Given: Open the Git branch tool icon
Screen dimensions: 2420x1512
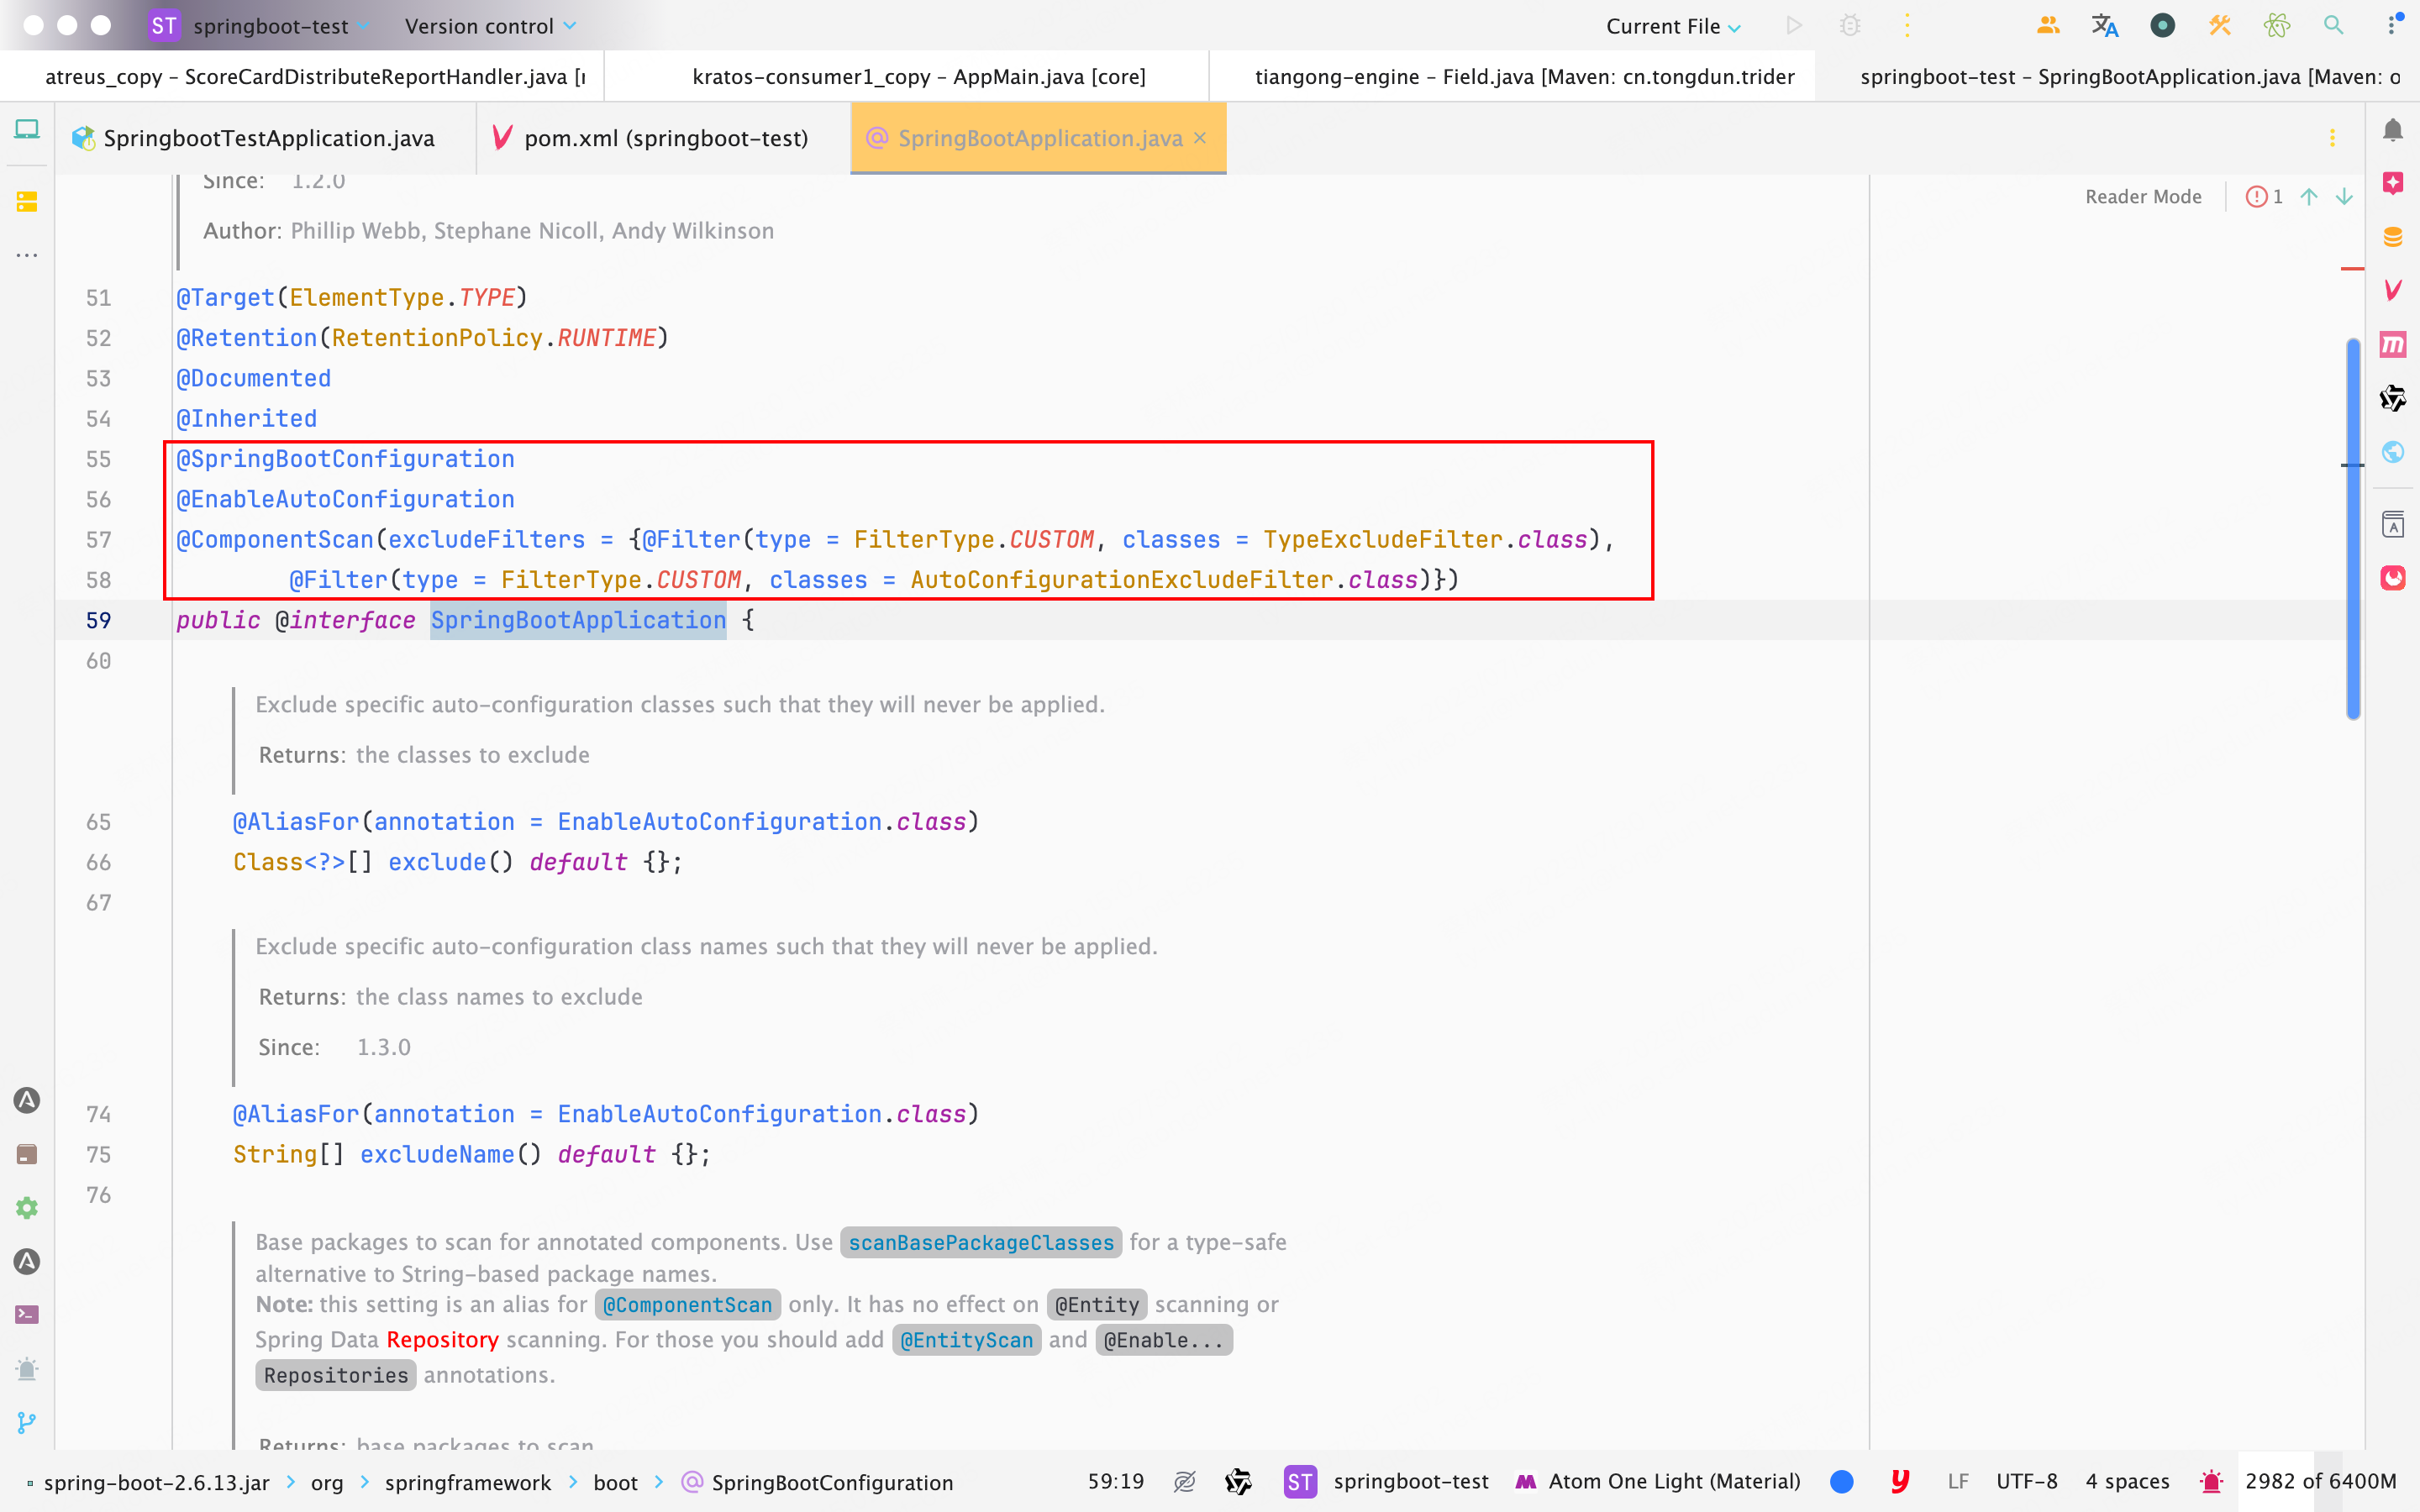Looking at the screenshot, I should pos(27,1422).
